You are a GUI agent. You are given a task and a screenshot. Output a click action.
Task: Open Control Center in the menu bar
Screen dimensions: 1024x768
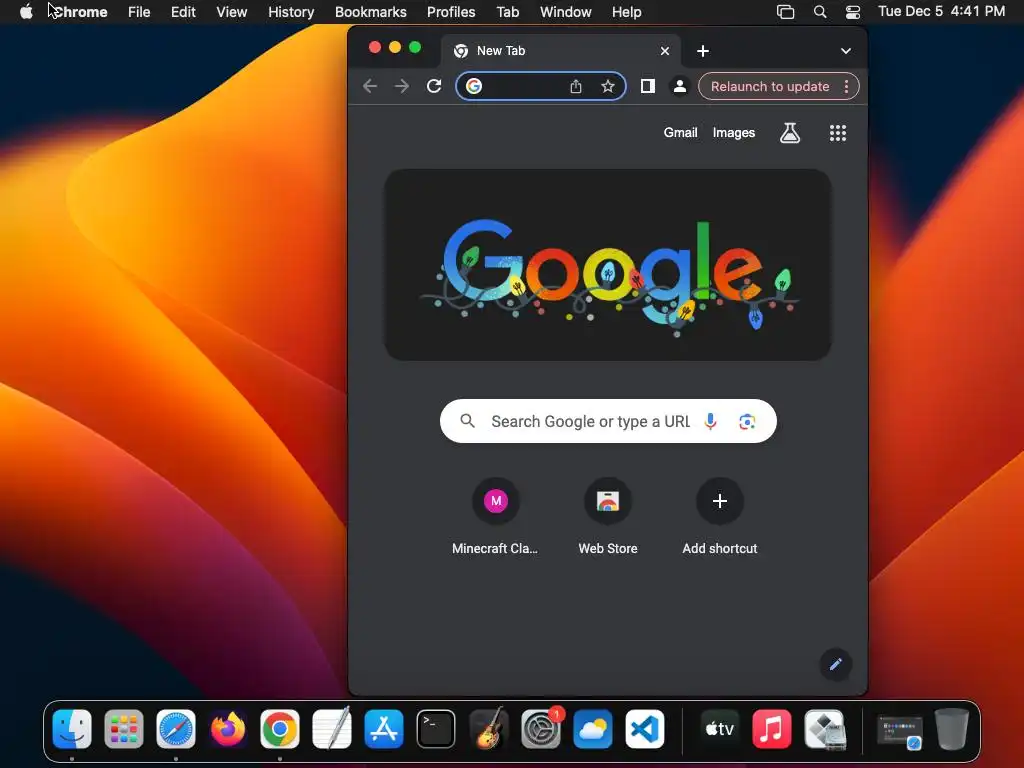coord(852,12)
